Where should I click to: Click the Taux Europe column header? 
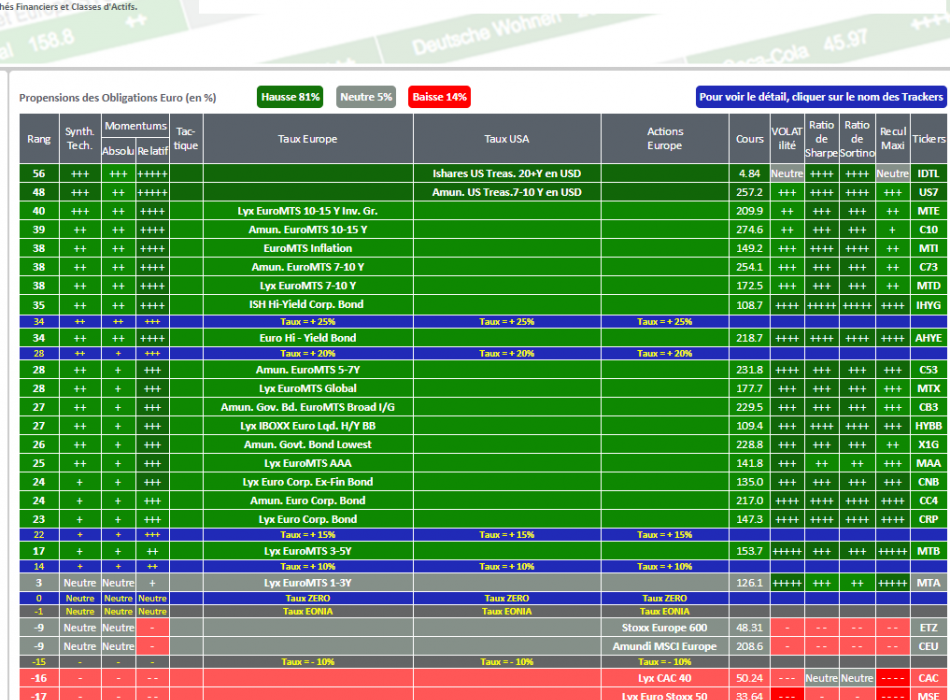(308, 139)
